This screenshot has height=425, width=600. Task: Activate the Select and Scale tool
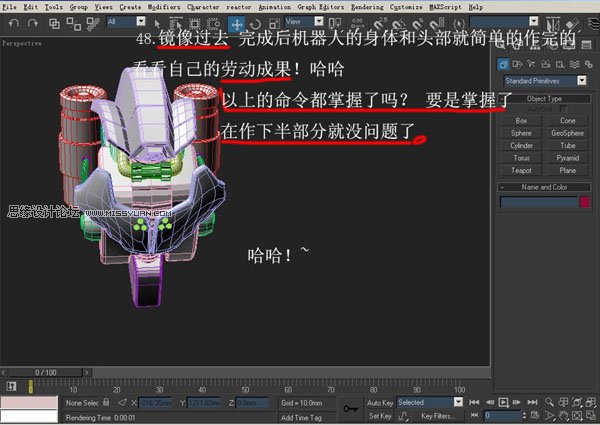[274, 24]
